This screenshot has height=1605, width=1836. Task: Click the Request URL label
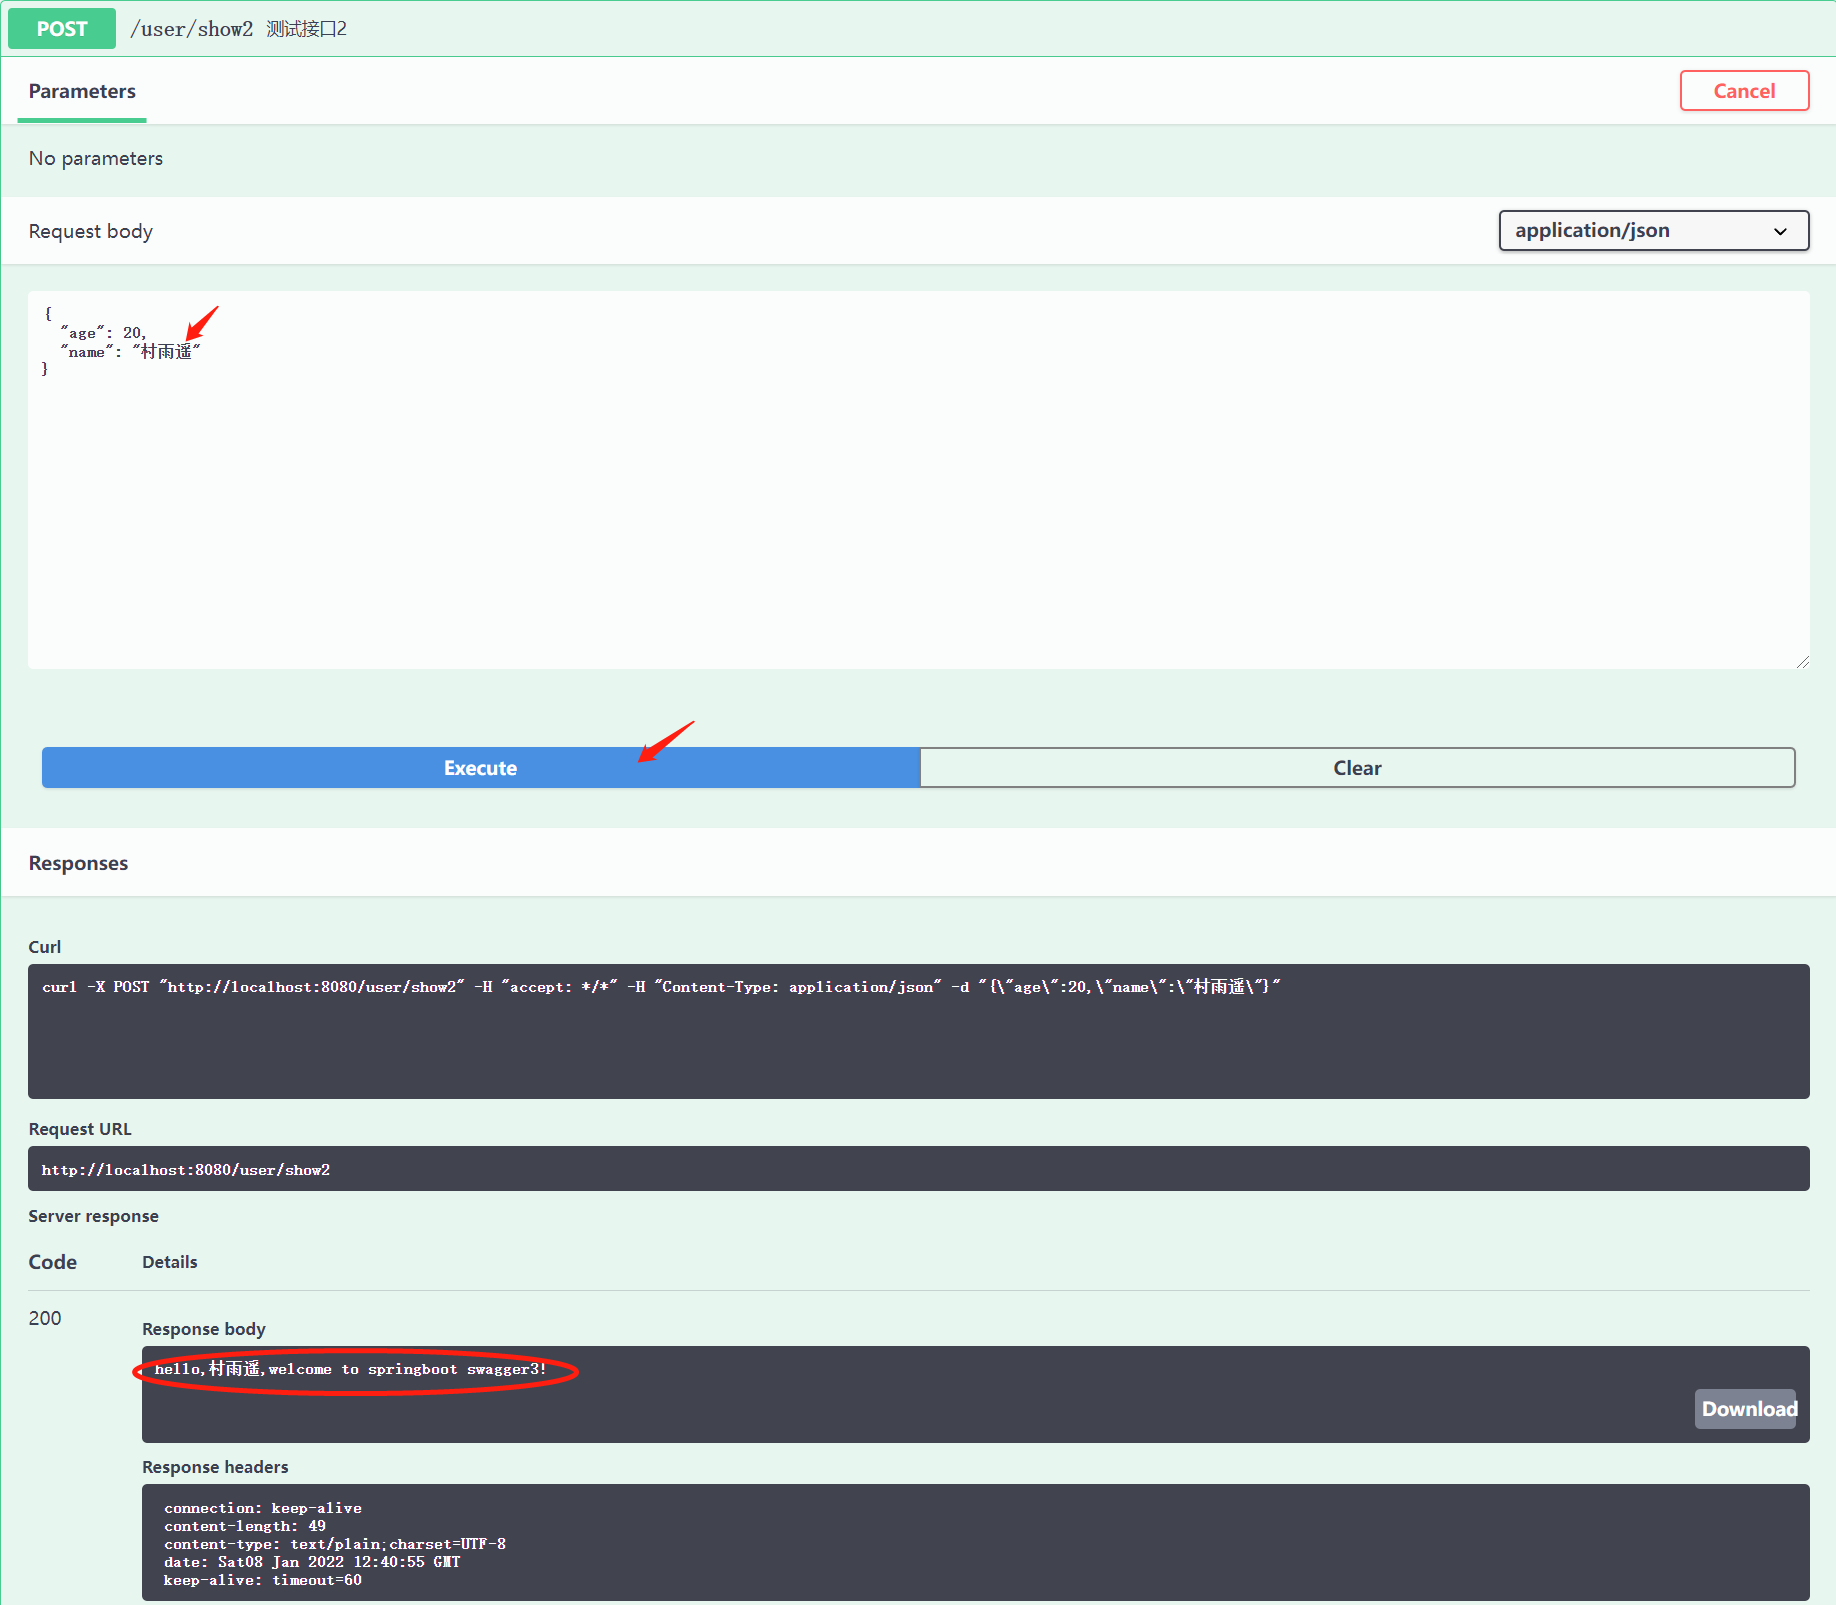coord(80,1129)
